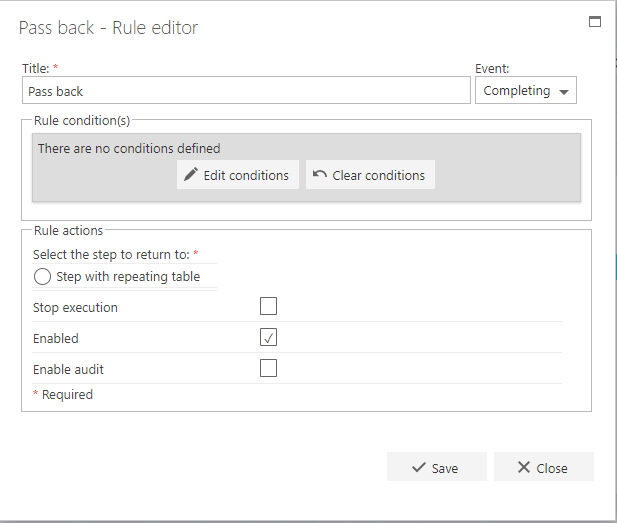Click the 'Enable audit' label
Image resolution: width=617 pixels, height=523 pixels.
pos(68,370)
